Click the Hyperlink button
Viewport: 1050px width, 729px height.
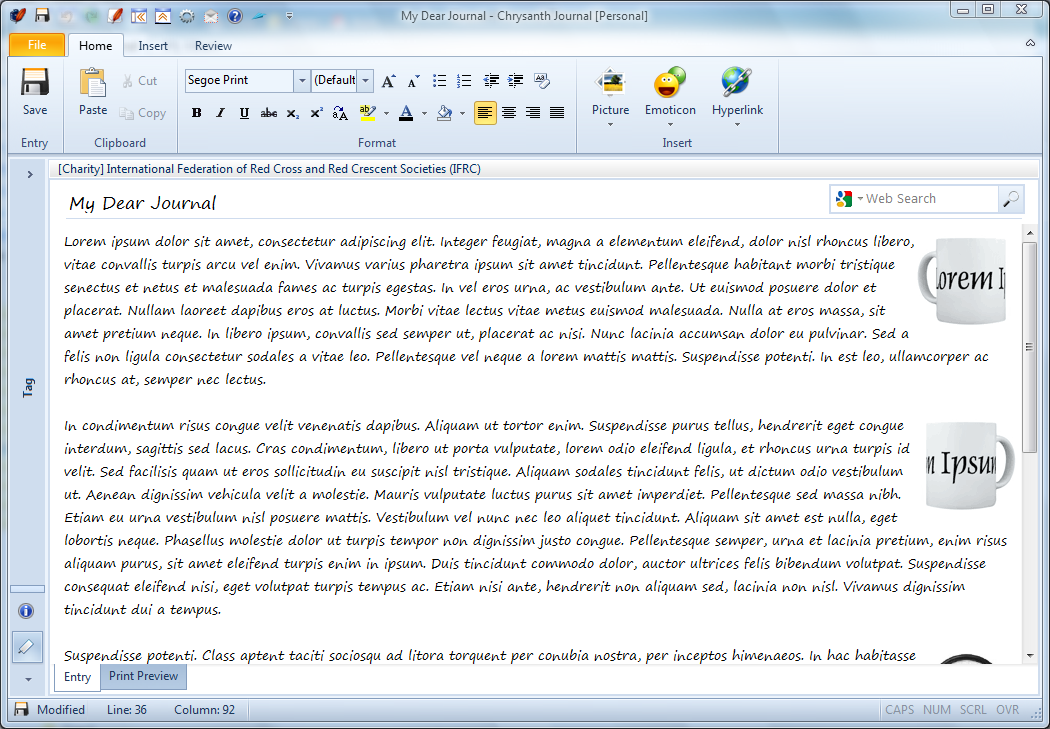point(737,97)
